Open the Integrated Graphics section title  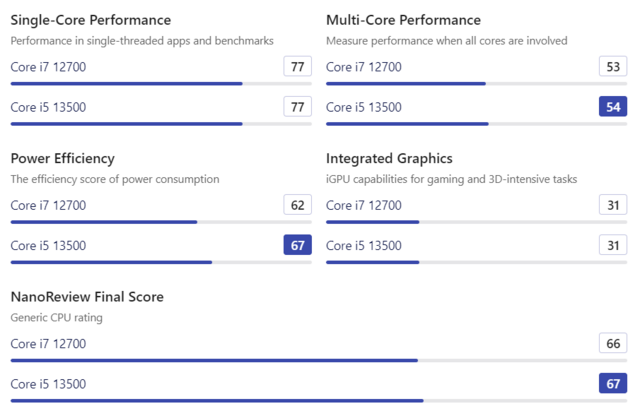pyautogui.click(x=389, y=158)
